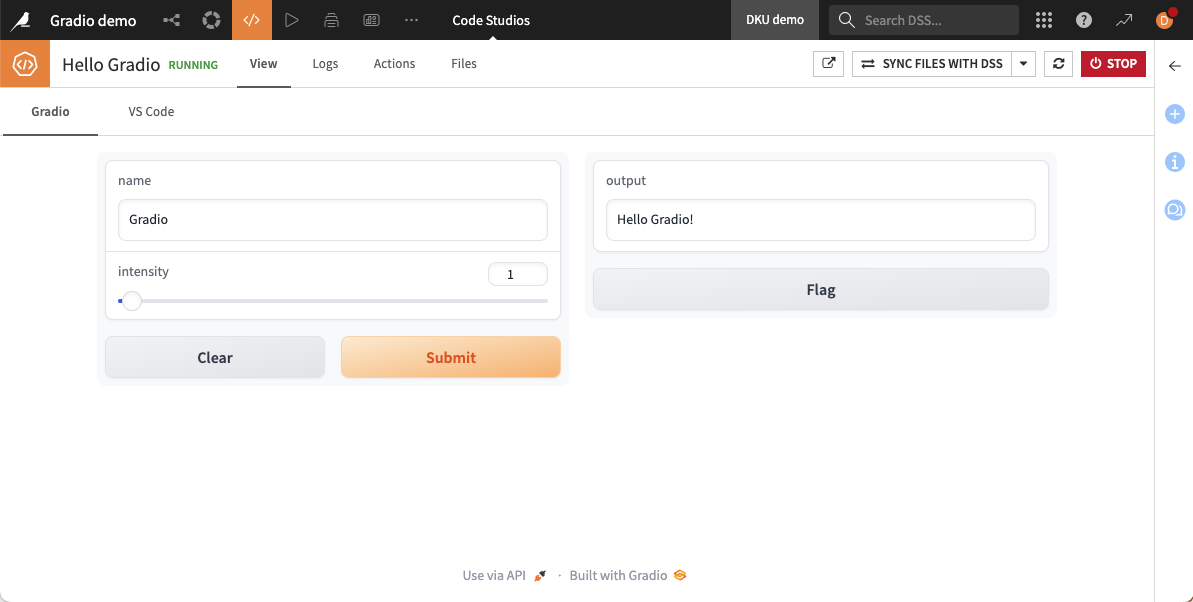Click the Dataiku bird logo
The height and width of the screenshot is (602, 1193).
[x=21, y=21]
